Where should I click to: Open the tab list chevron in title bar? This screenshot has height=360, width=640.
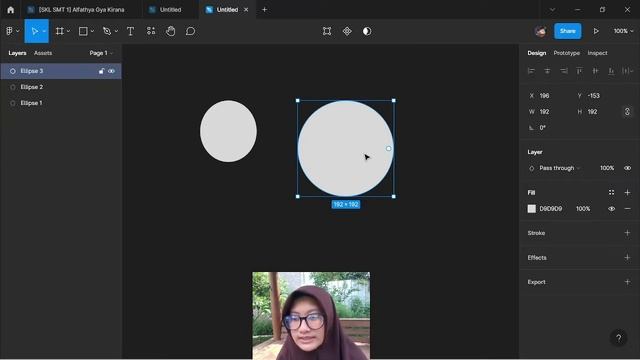pos(552,10)
